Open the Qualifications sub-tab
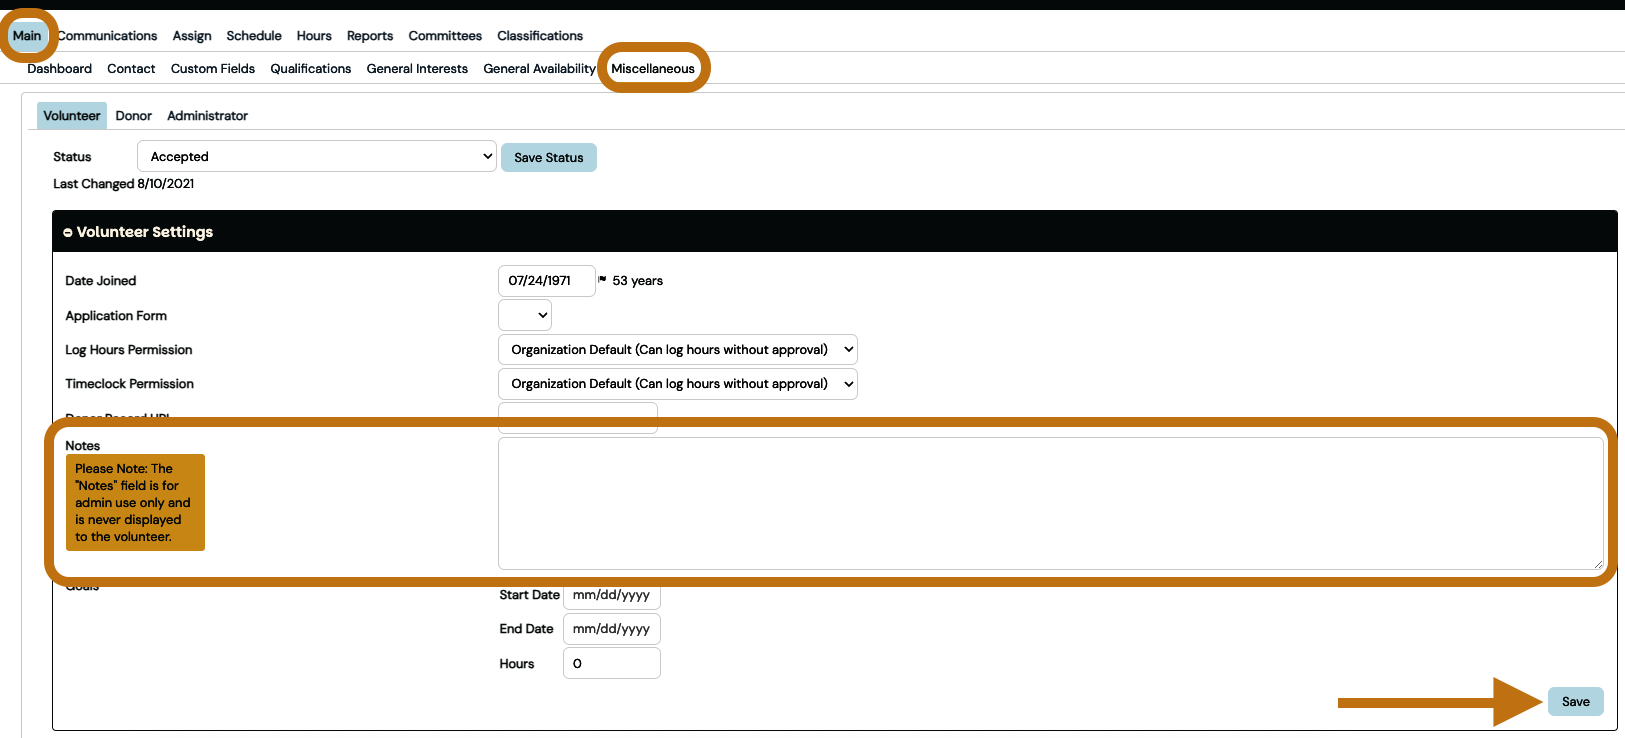The width and height of the screenshot is (1625, 738). 310,69
